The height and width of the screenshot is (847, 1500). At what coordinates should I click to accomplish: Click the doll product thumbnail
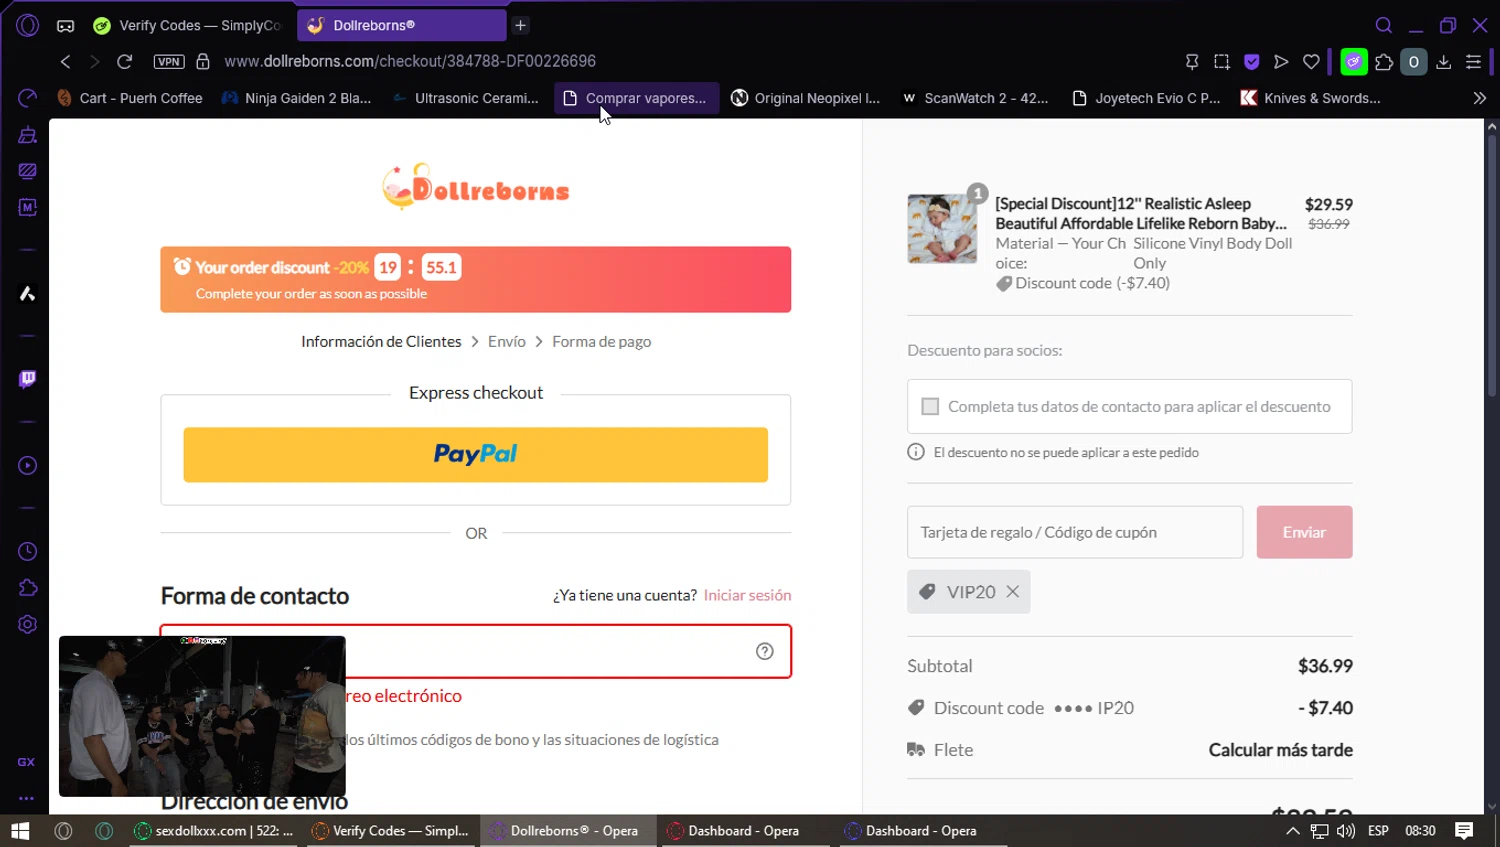[x=942, y=229]
